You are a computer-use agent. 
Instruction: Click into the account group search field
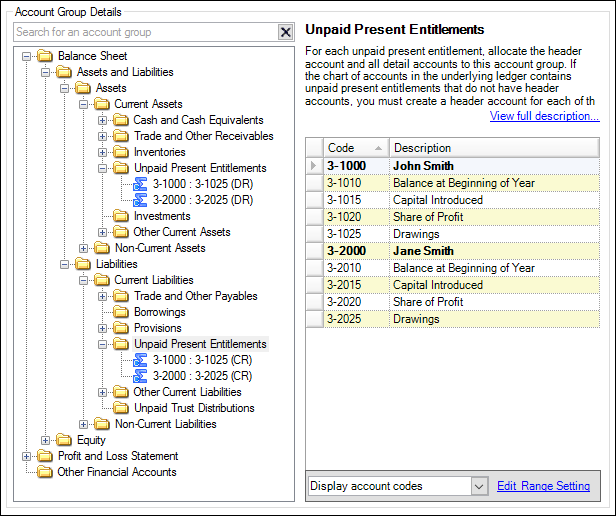point(145,32)
